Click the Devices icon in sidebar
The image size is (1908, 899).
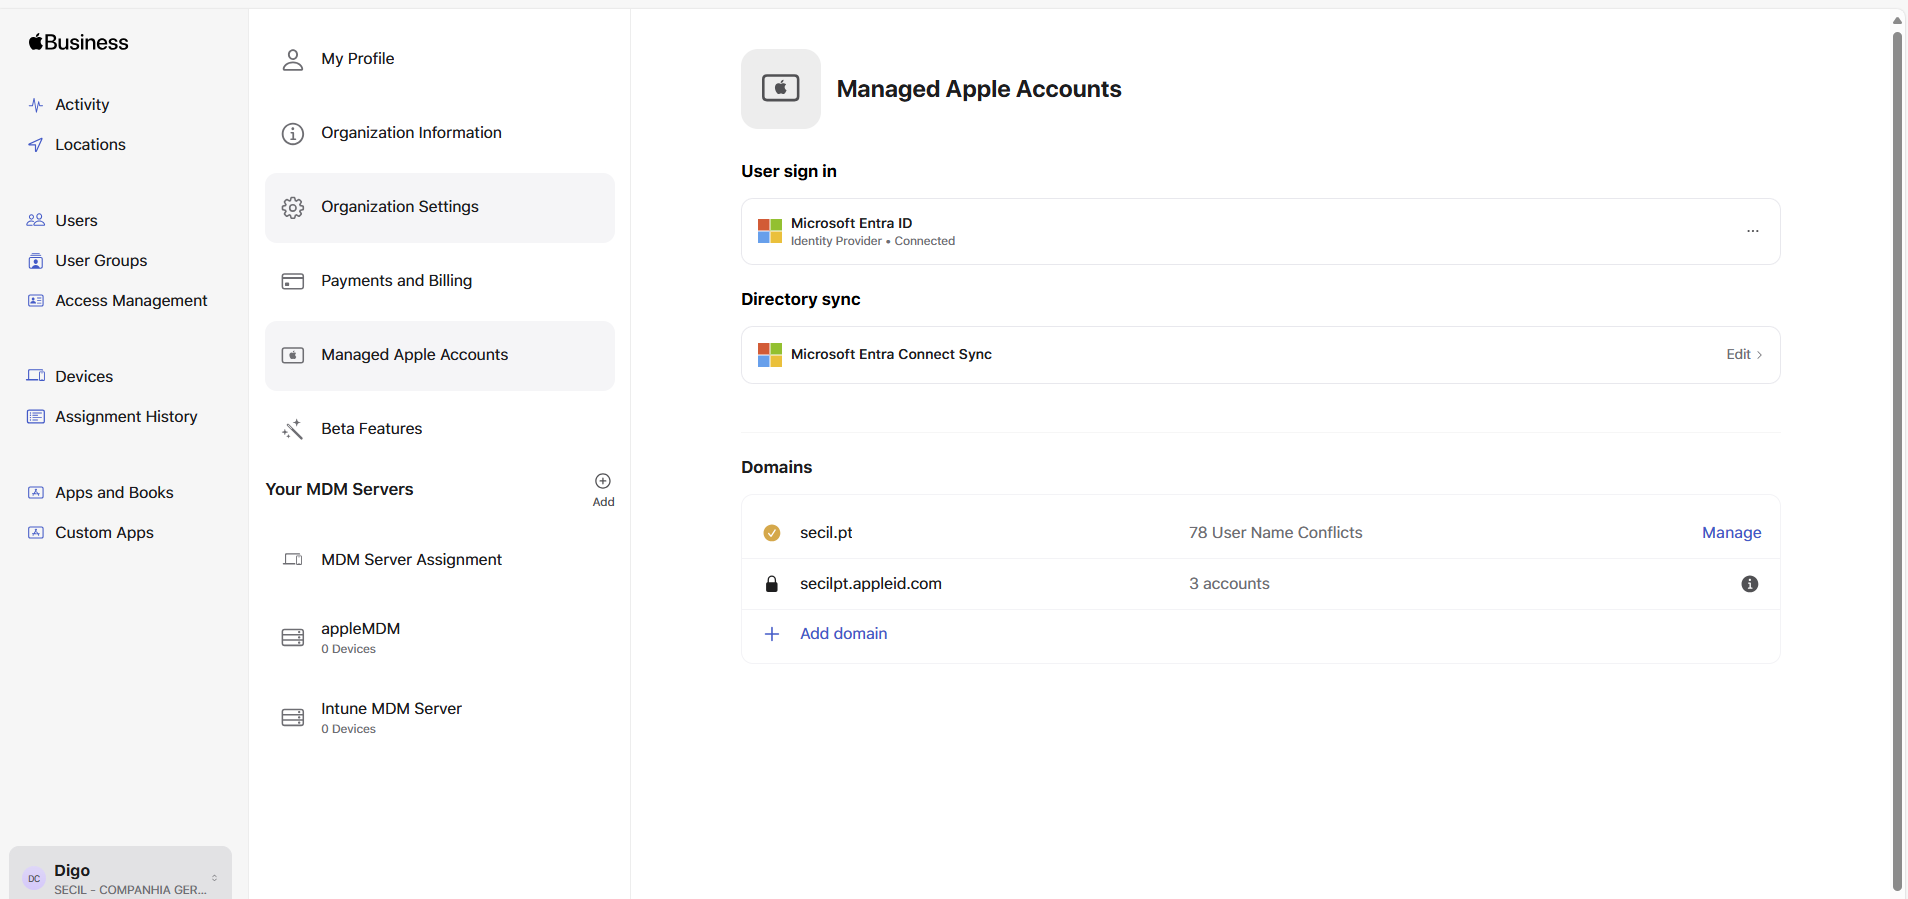pos(36,376)
